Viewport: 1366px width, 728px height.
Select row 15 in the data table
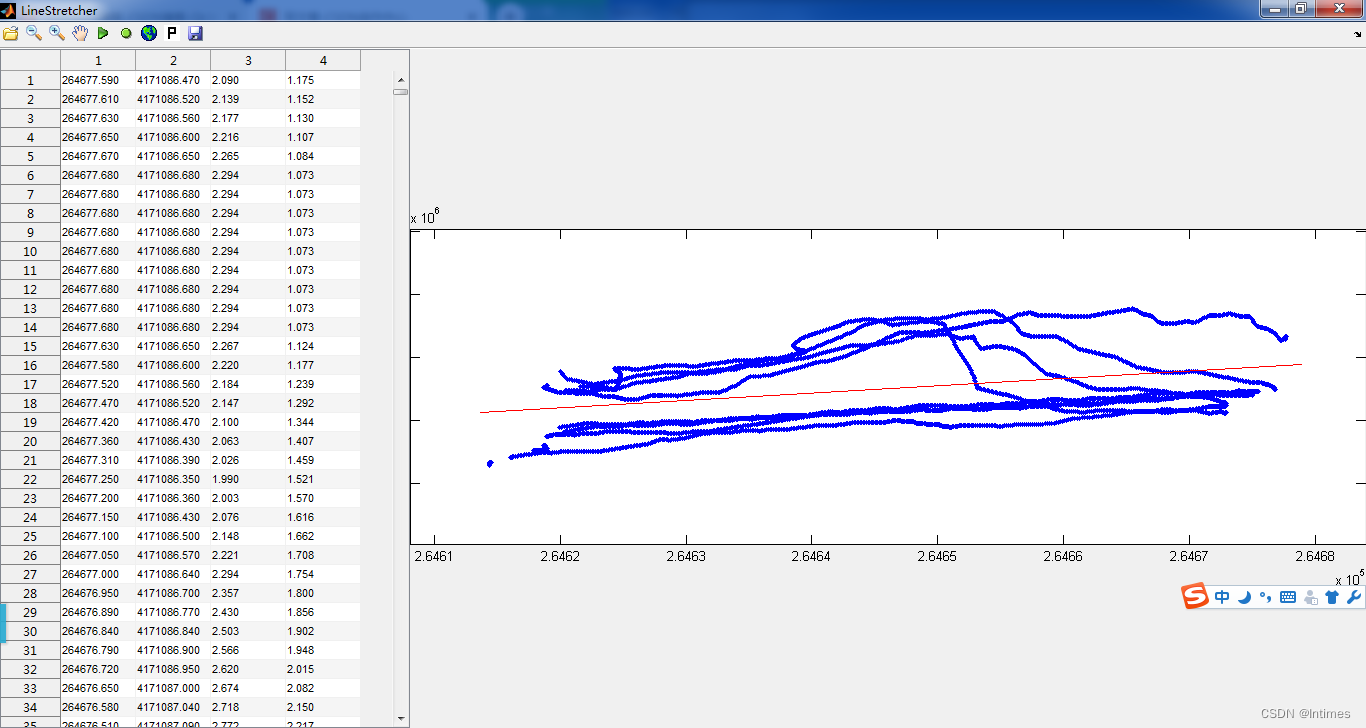(x=30, y=346)
